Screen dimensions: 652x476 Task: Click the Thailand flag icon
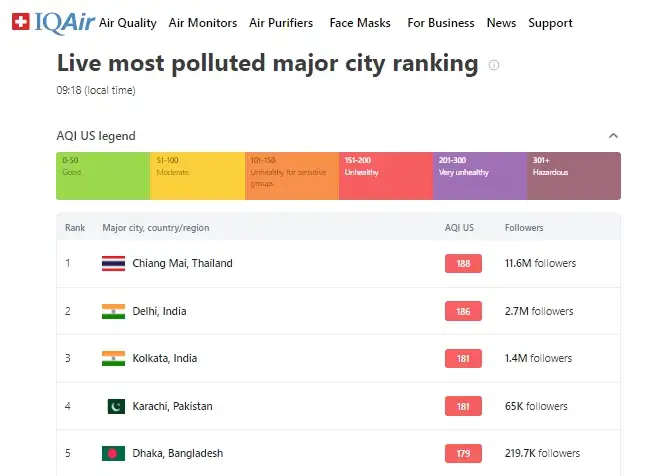pos(113,264)
